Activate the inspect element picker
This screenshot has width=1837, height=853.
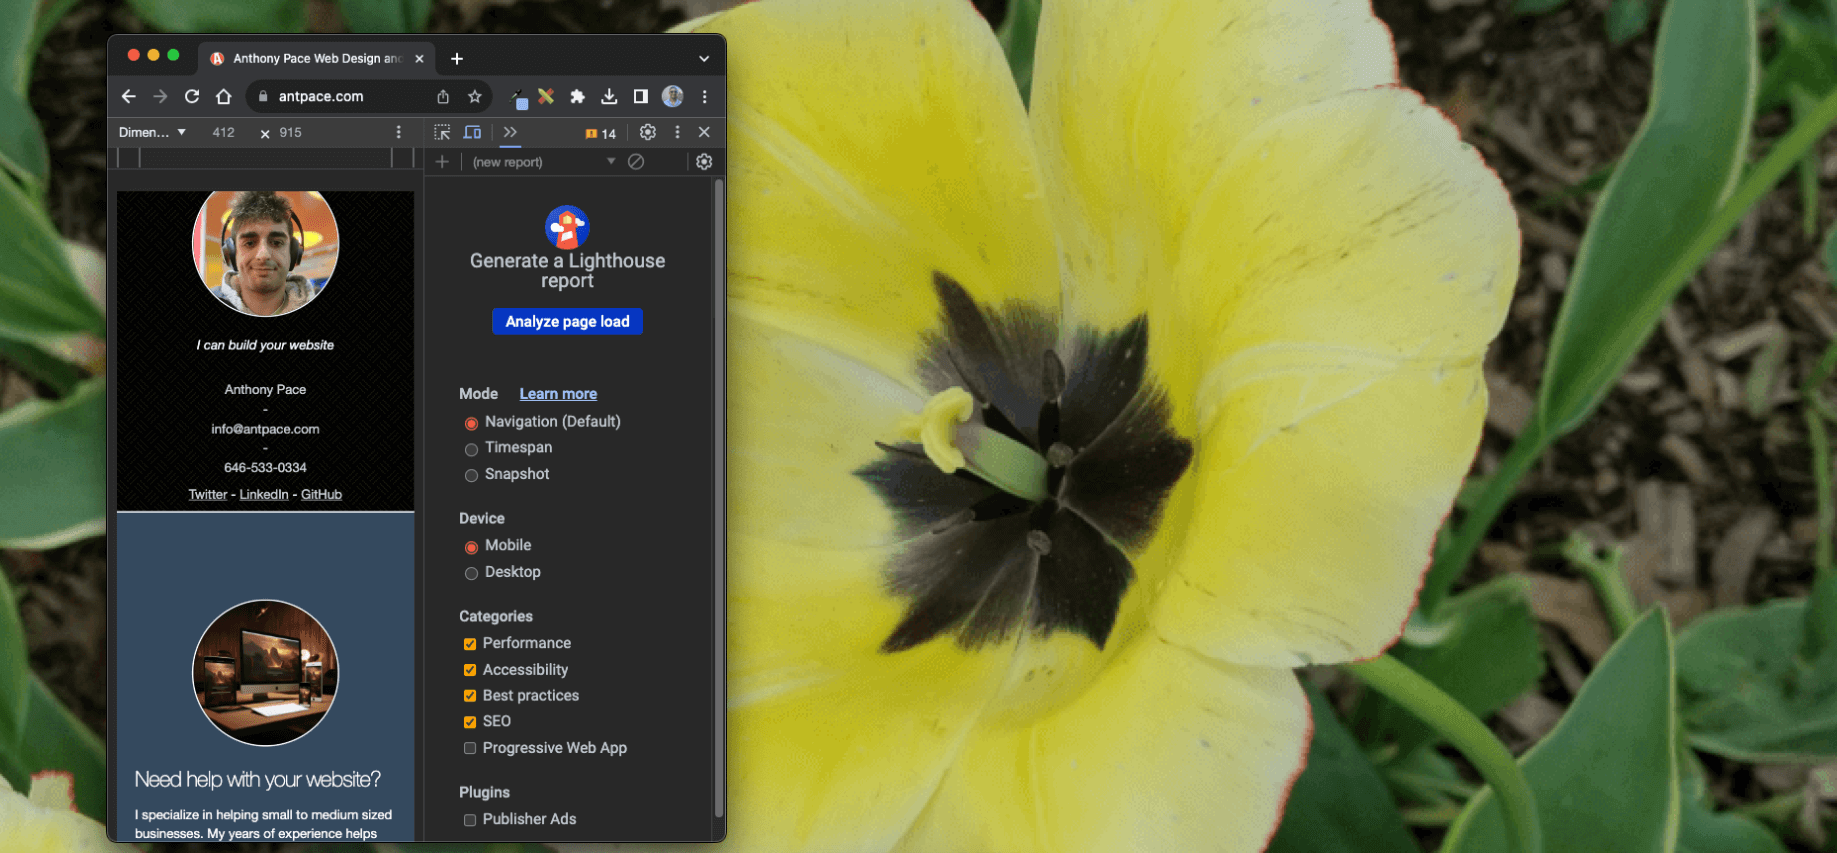pos(442,132)
